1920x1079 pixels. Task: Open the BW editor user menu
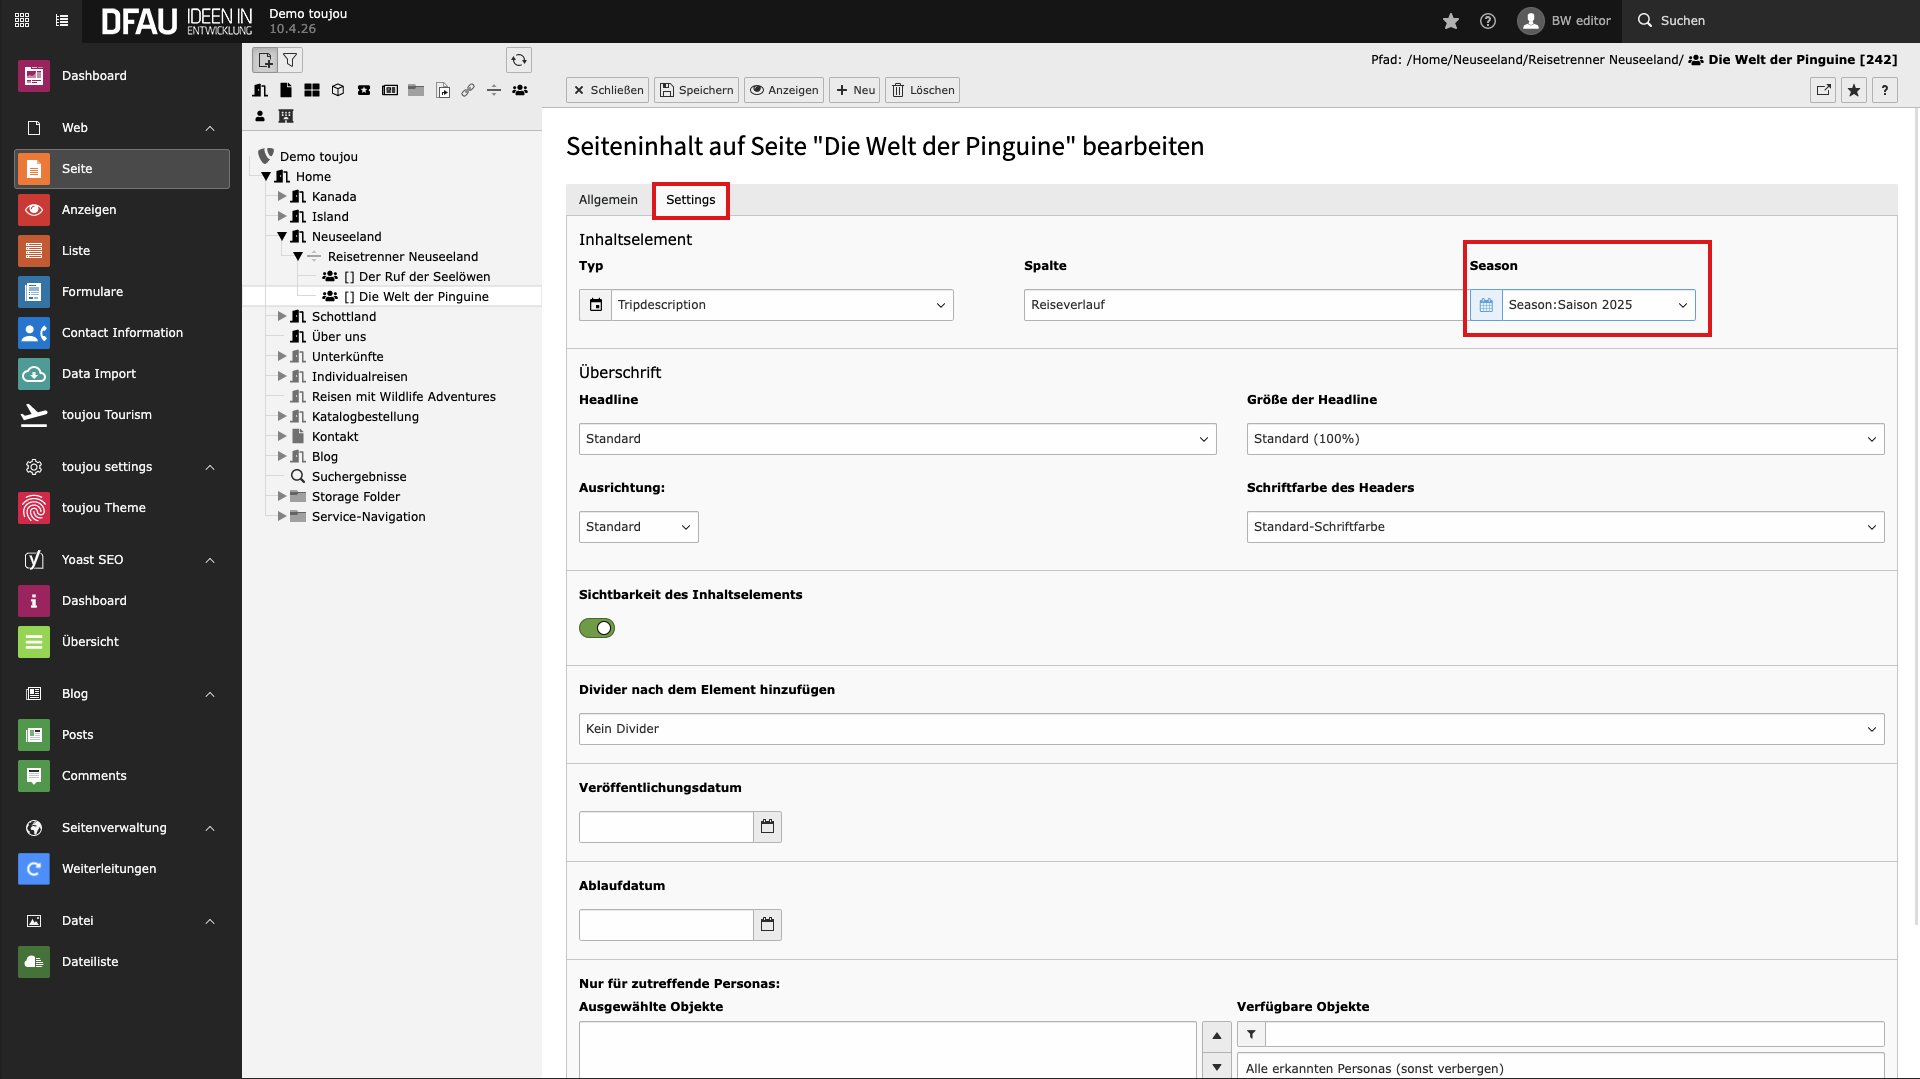pos(1564,21)
